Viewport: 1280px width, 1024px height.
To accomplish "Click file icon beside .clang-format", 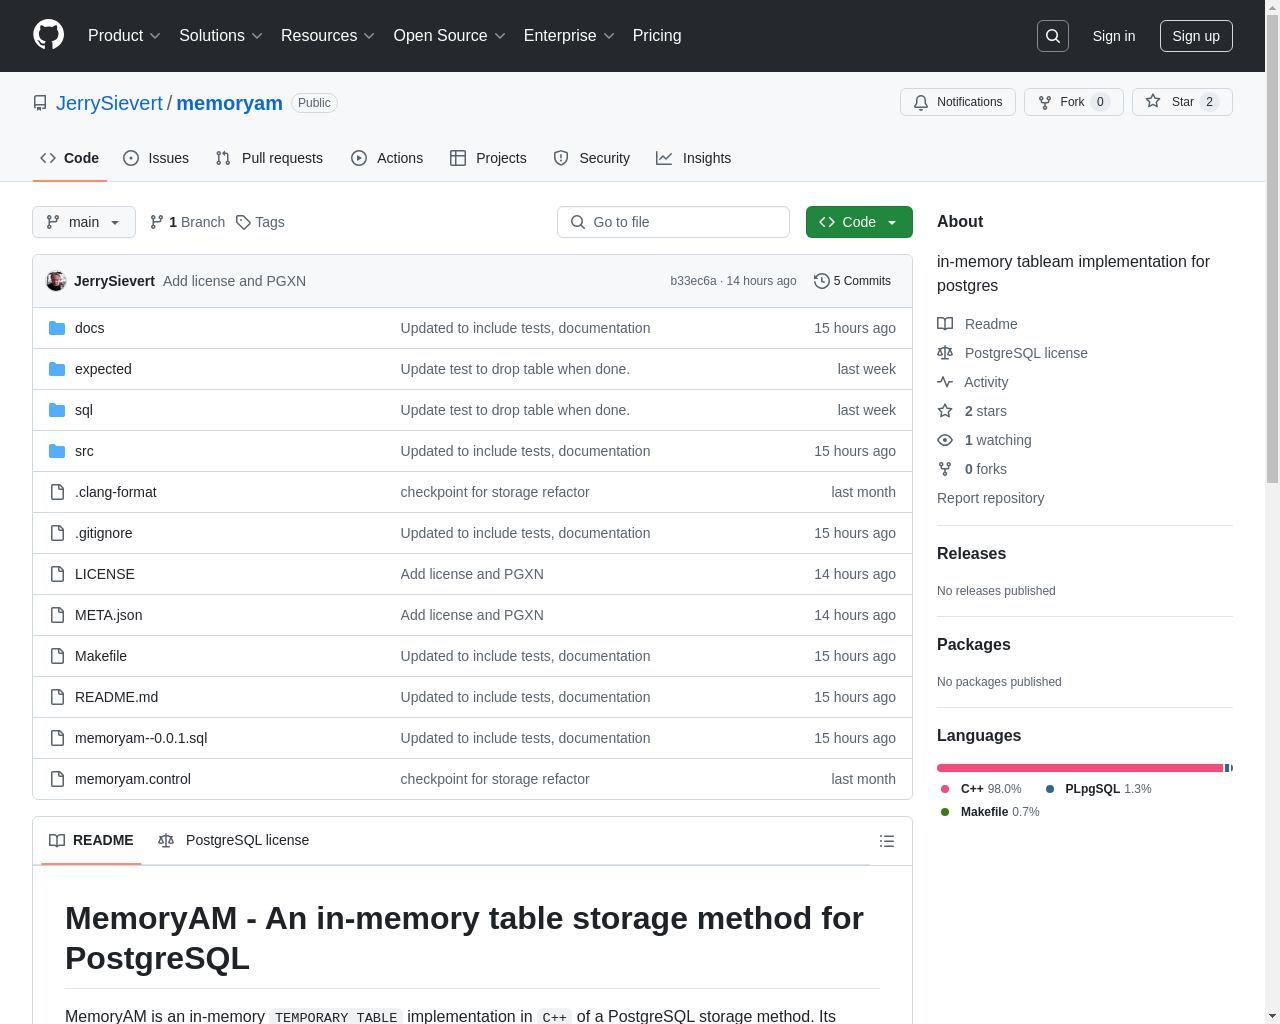I will click(x=57, y=492).
